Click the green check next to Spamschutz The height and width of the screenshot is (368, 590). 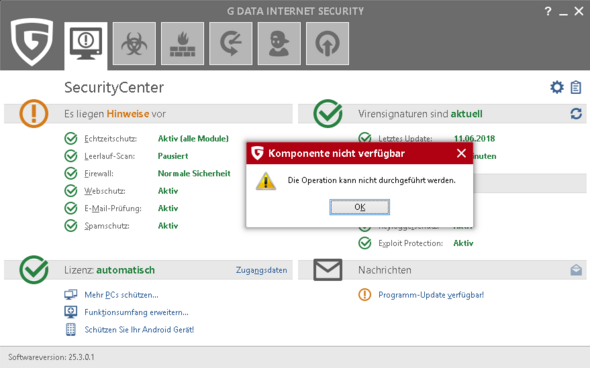(71, 226)
